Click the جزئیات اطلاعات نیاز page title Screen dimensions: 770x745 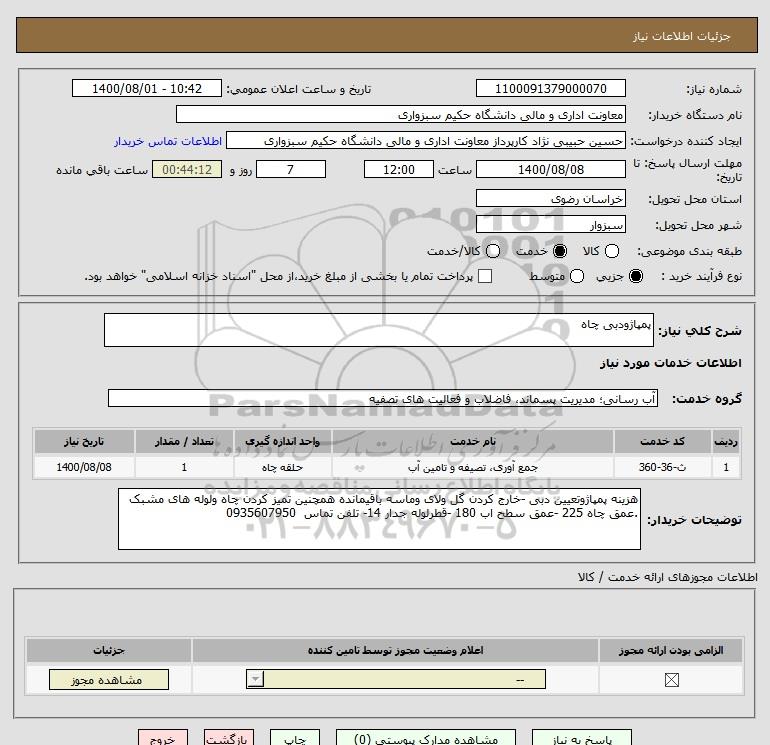point(682,36)
